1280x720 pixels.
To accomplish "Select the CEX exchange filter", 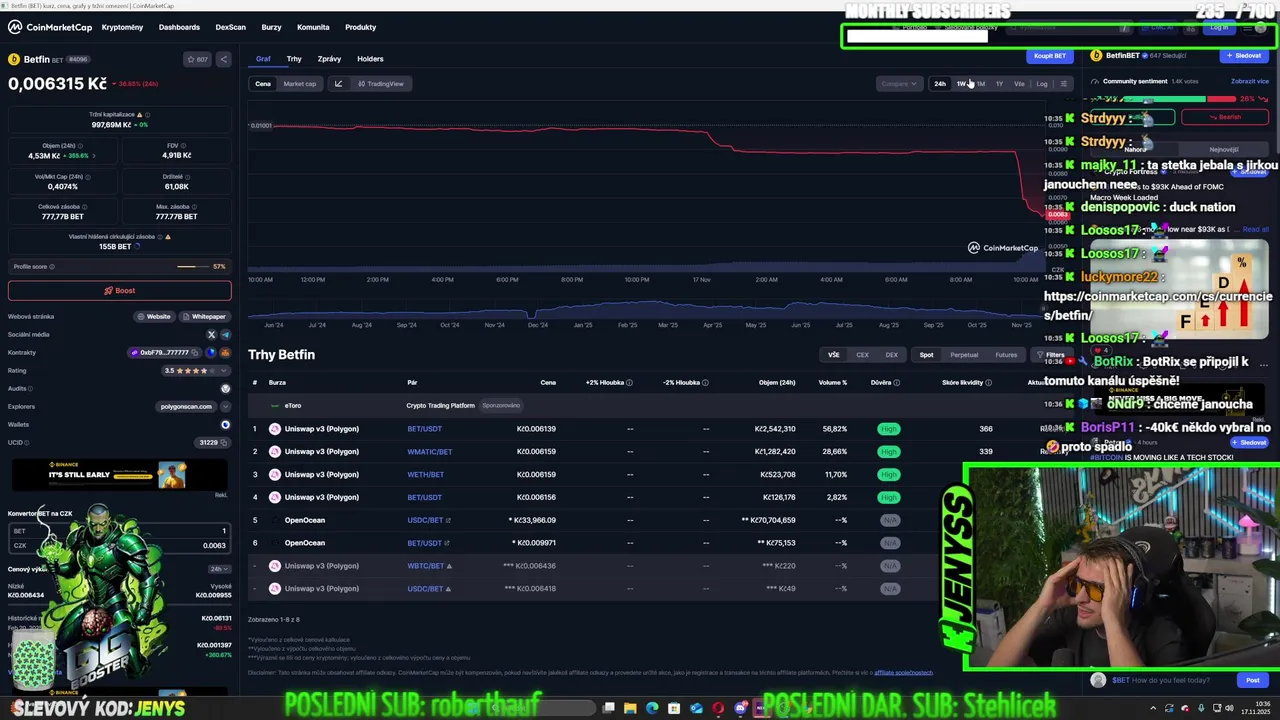I will click(862, 355).
